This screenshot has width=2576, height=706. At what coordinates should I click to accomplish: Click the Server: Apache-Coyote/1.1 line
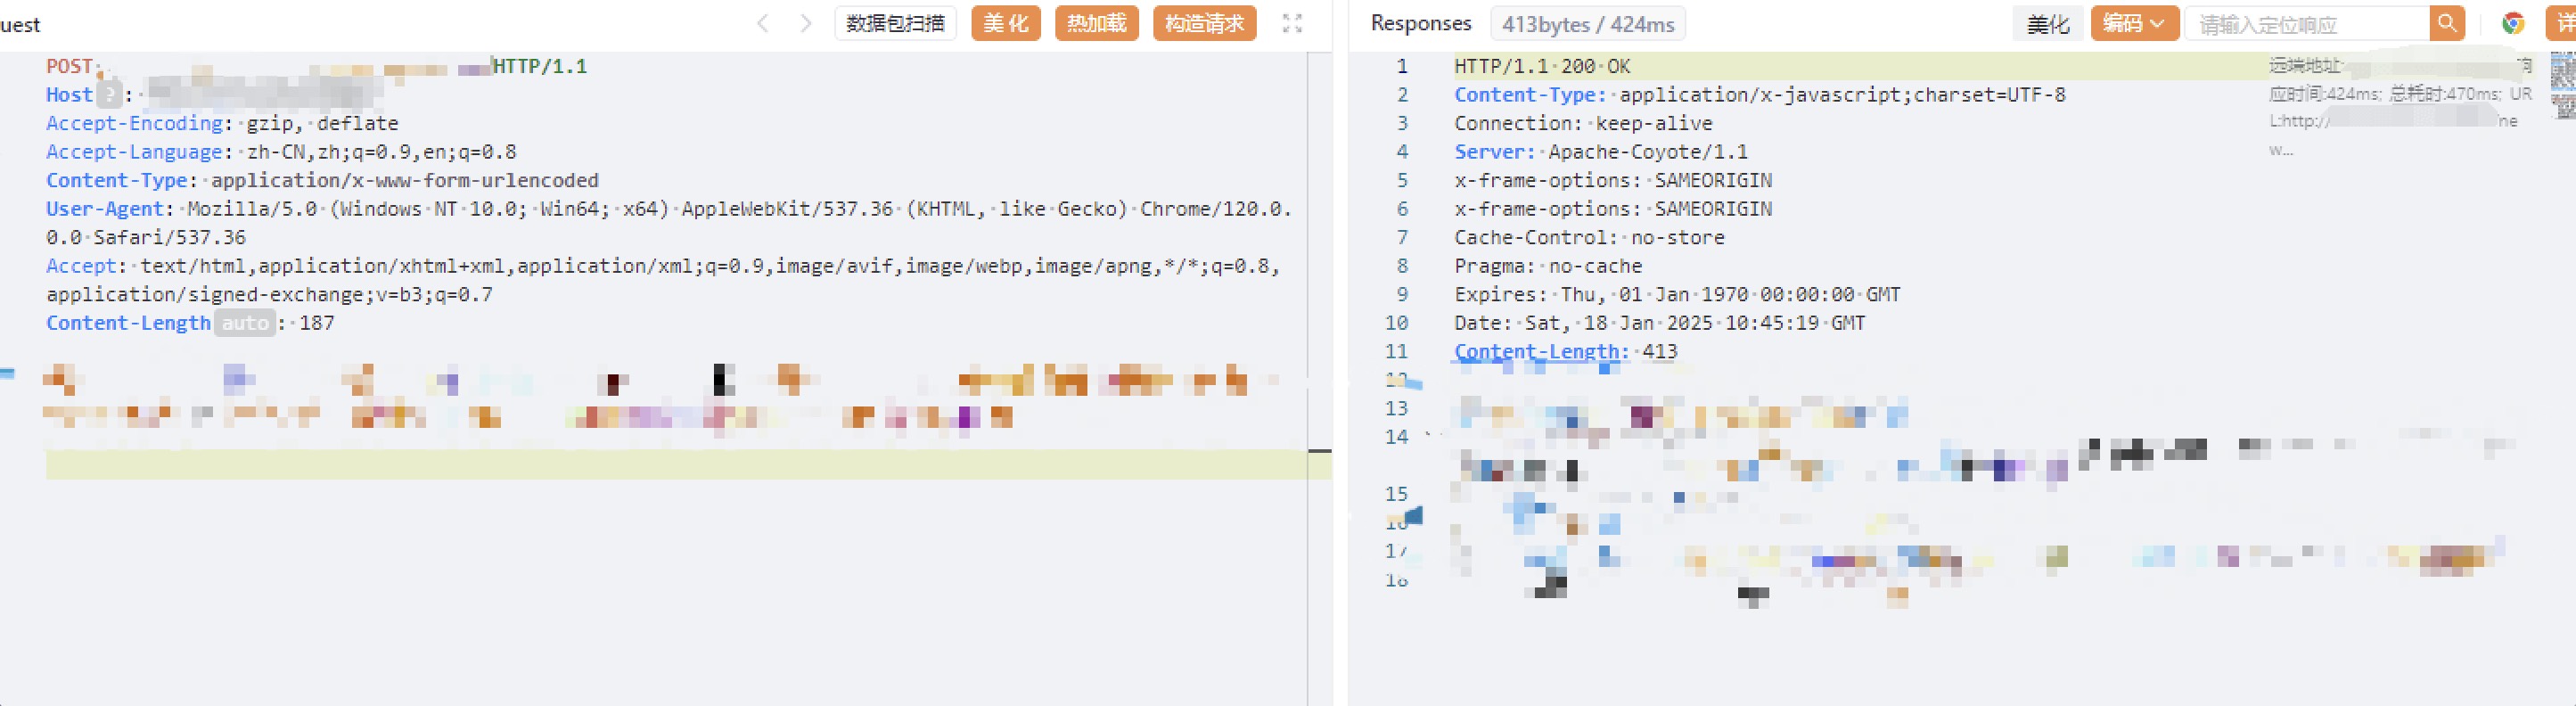pos(1601,152)
